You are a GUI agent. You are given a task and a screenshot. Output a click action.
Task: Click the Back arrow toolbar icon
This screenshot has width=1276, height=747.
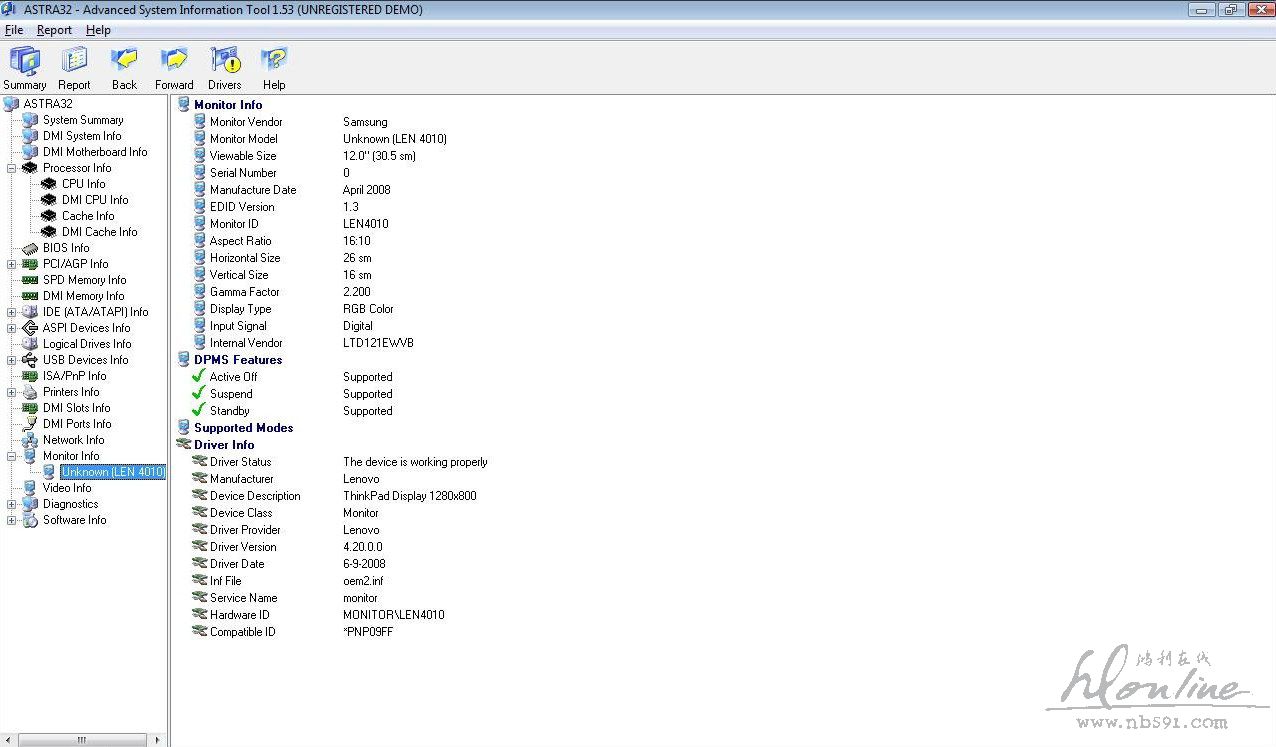(124, 62)
